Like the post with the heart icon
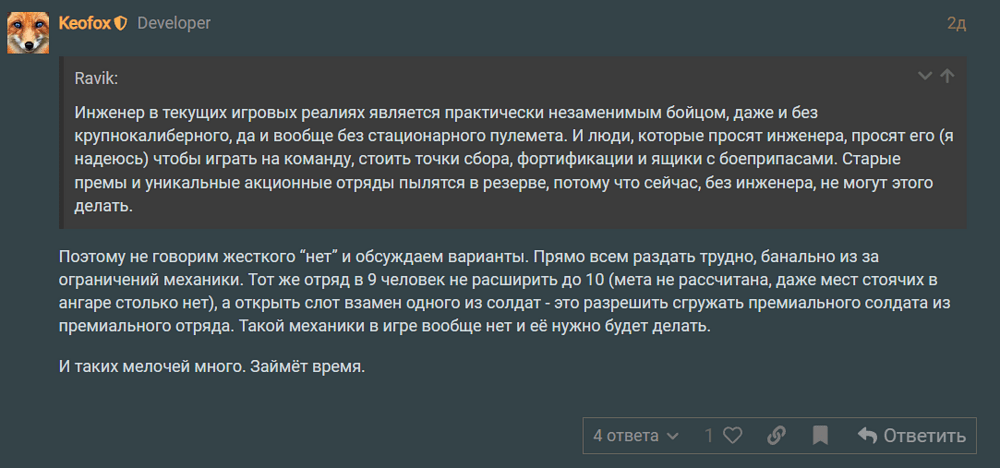The width and height of the screenshot is (1000, 468). [x=733, y=436]
